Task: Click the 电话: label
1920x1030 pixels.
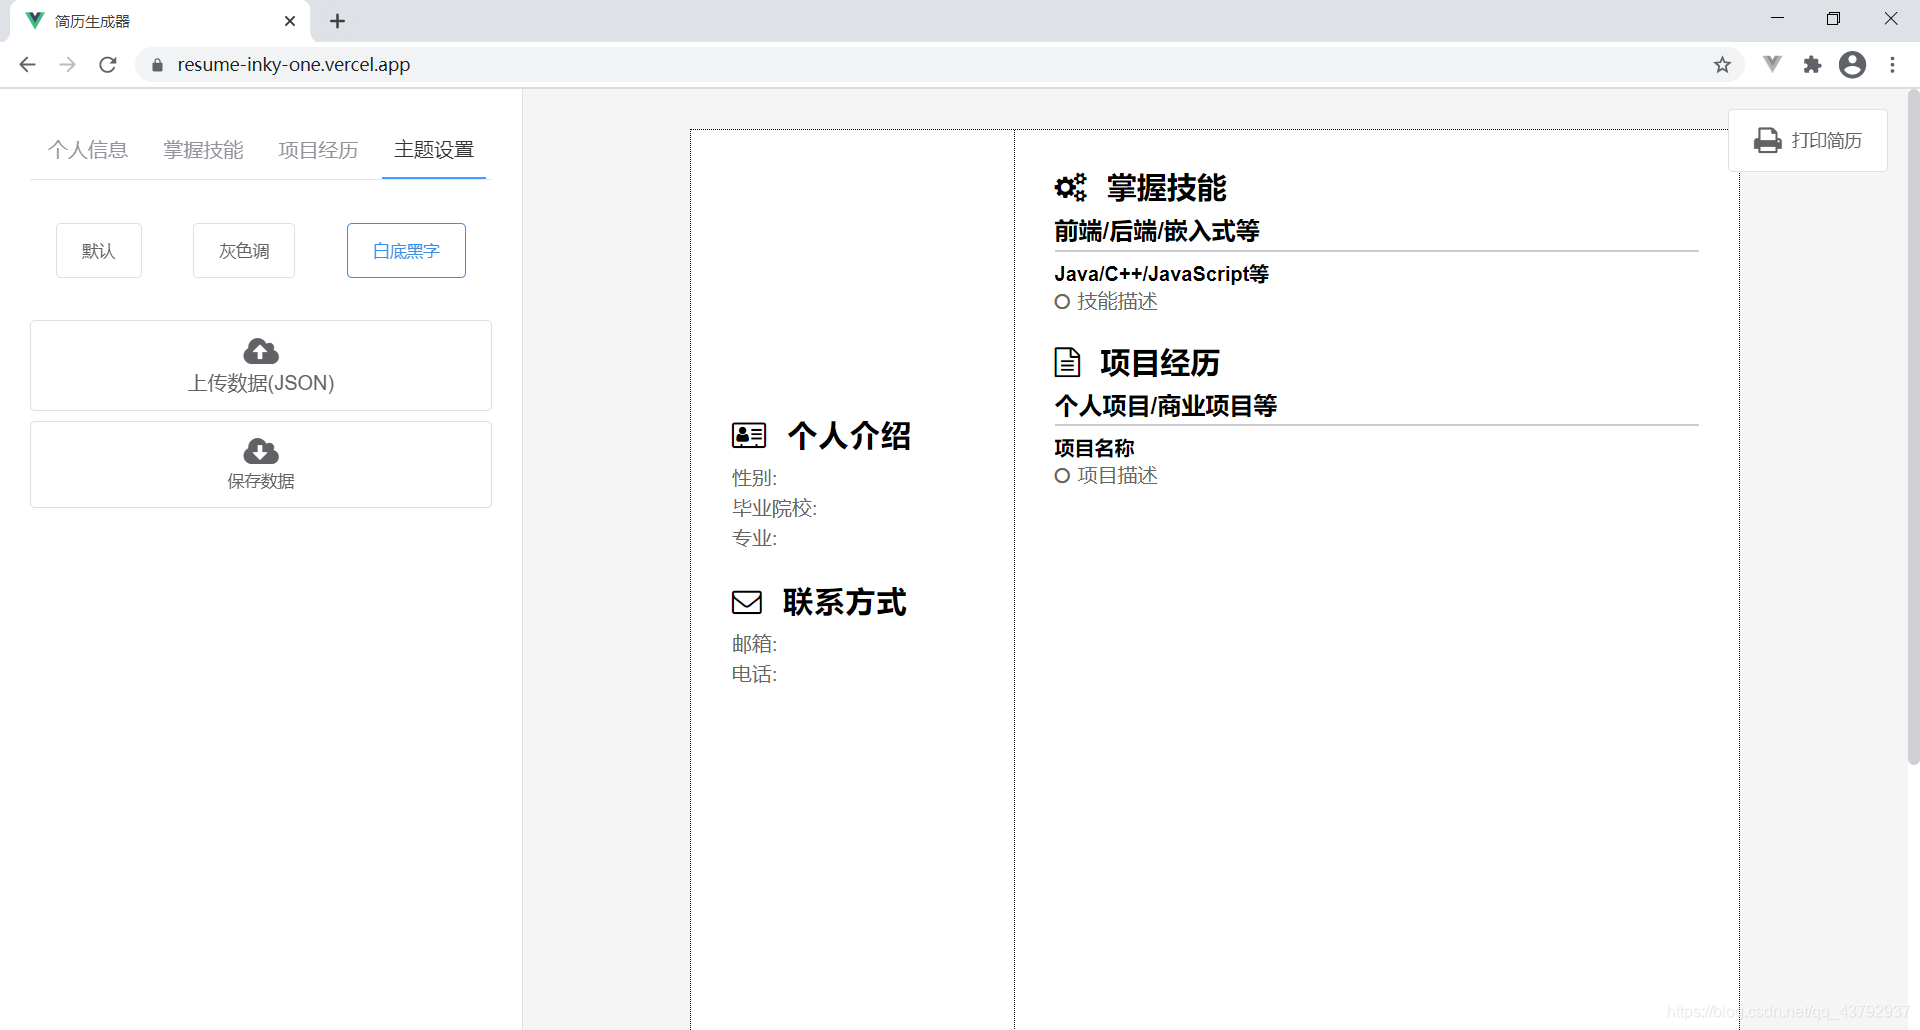Action: (x=754, y=674)
